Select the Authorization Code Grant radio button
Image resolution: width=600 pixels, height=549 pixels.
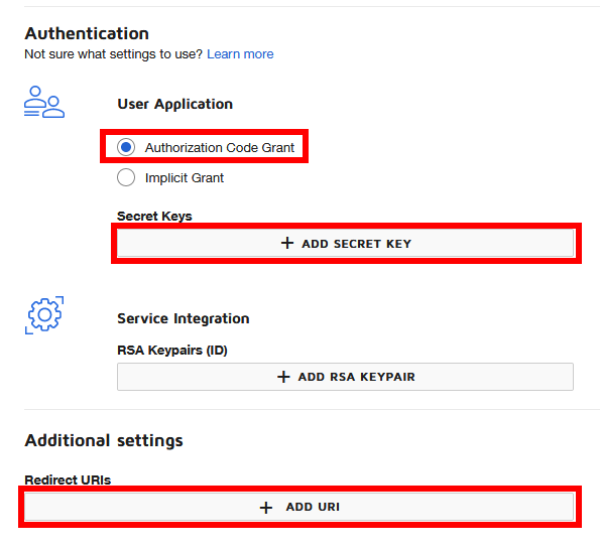(126, 147)
